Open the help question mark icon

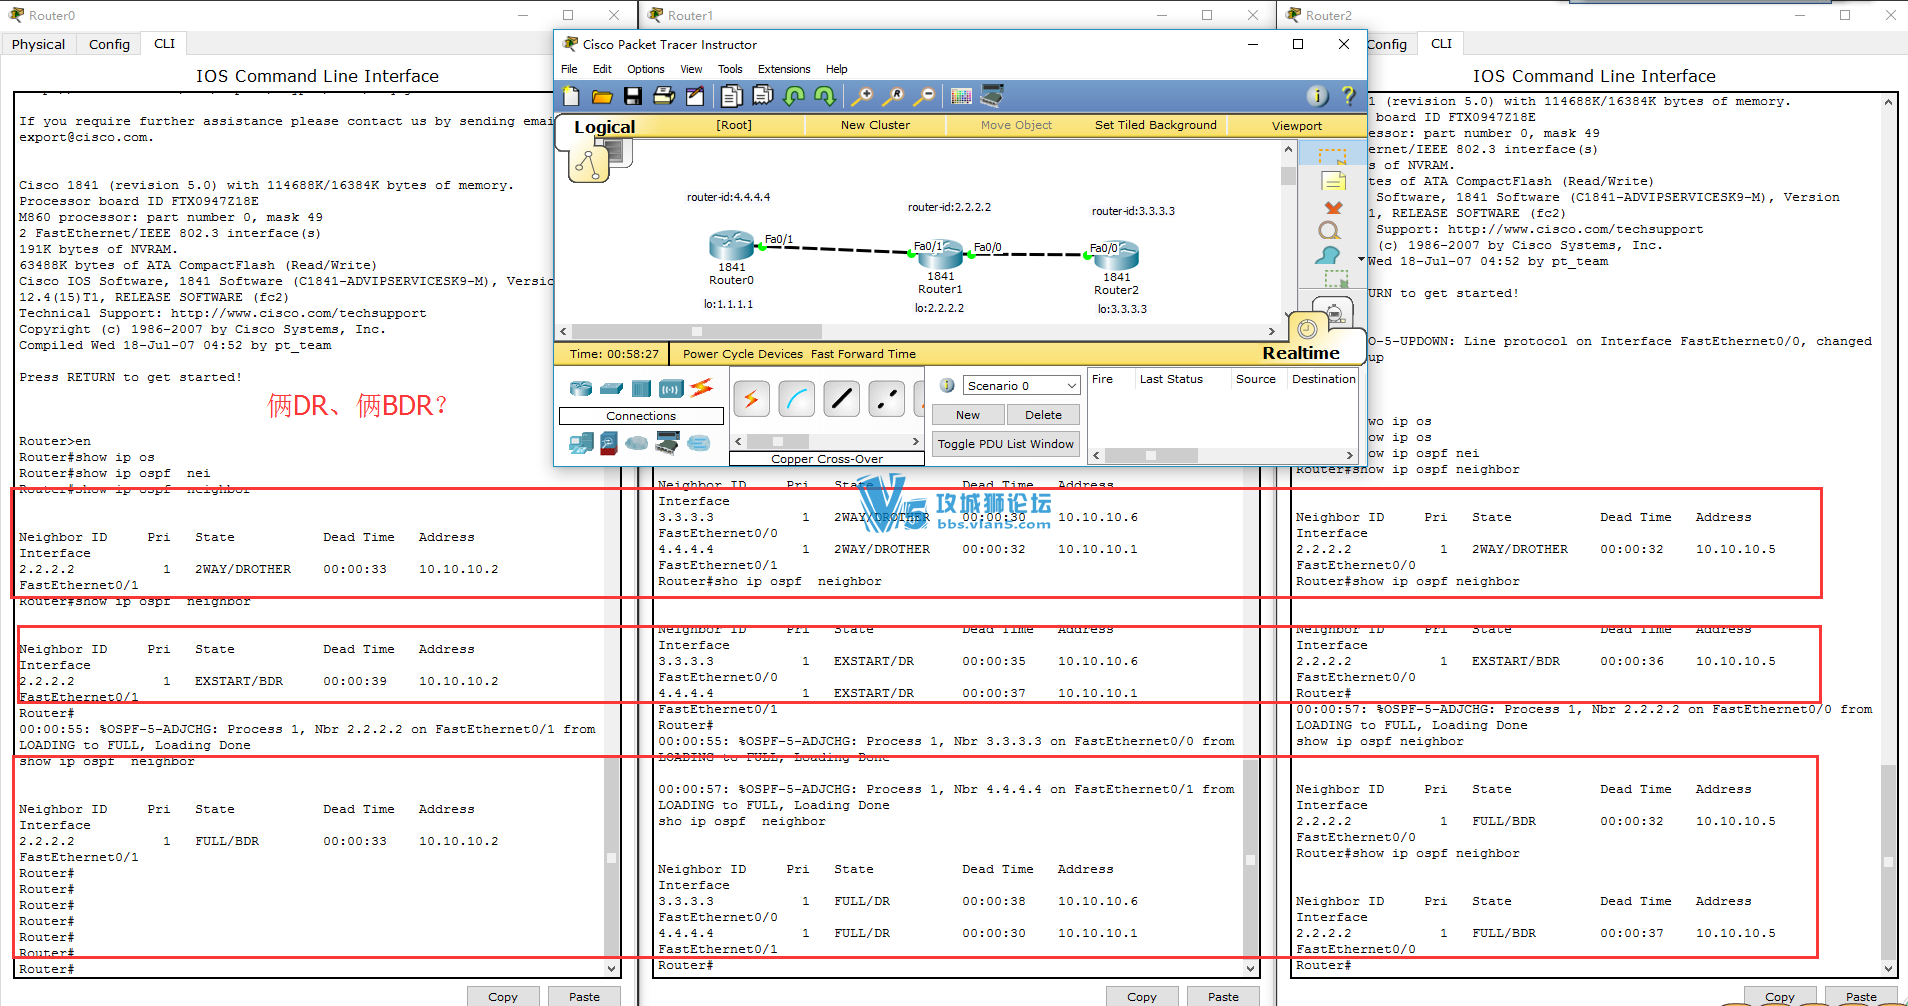click(1348, 96)
